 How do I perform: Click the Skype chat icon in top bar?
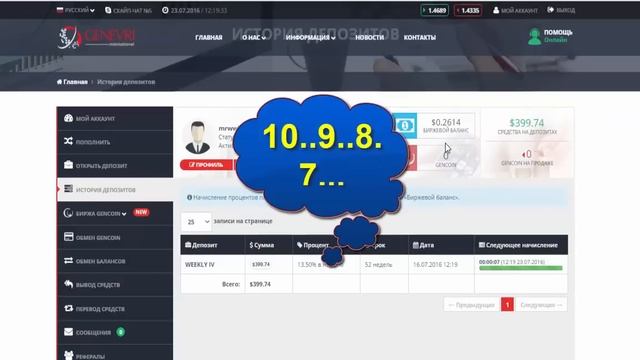tap(108, 10)
